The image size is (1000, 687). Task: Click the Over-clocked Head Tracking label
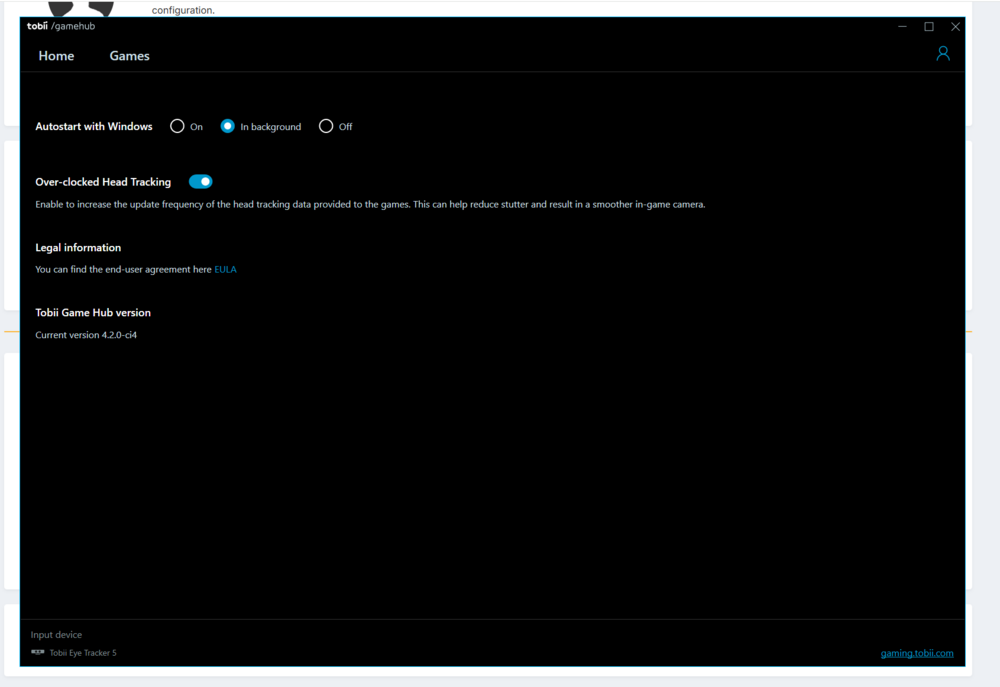click(x=103, y=182)
